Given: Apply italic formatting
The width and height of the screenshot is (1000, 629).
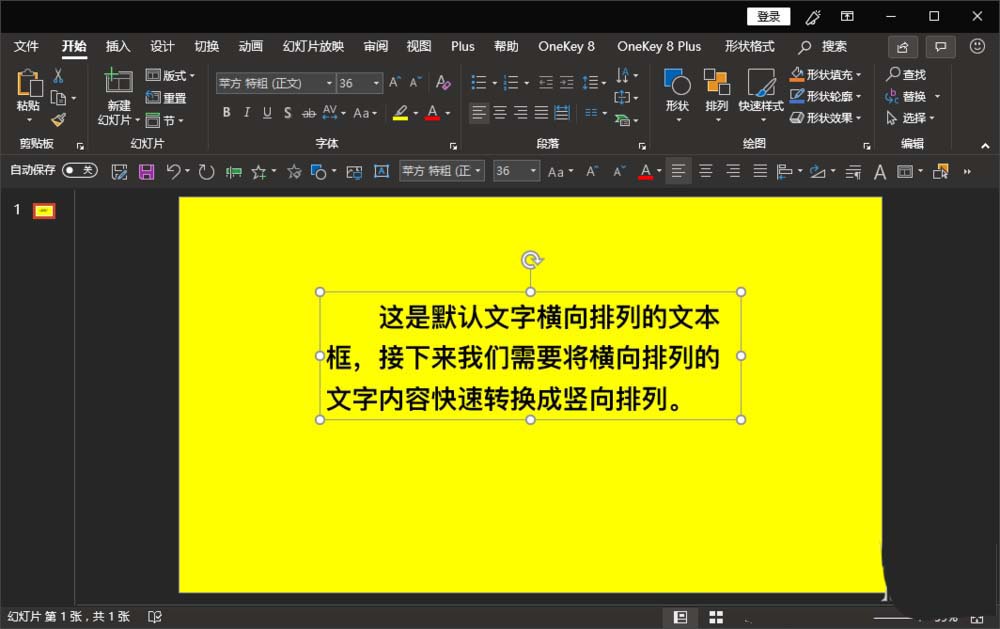Looking at the screenshot, I should click(246, 113).
